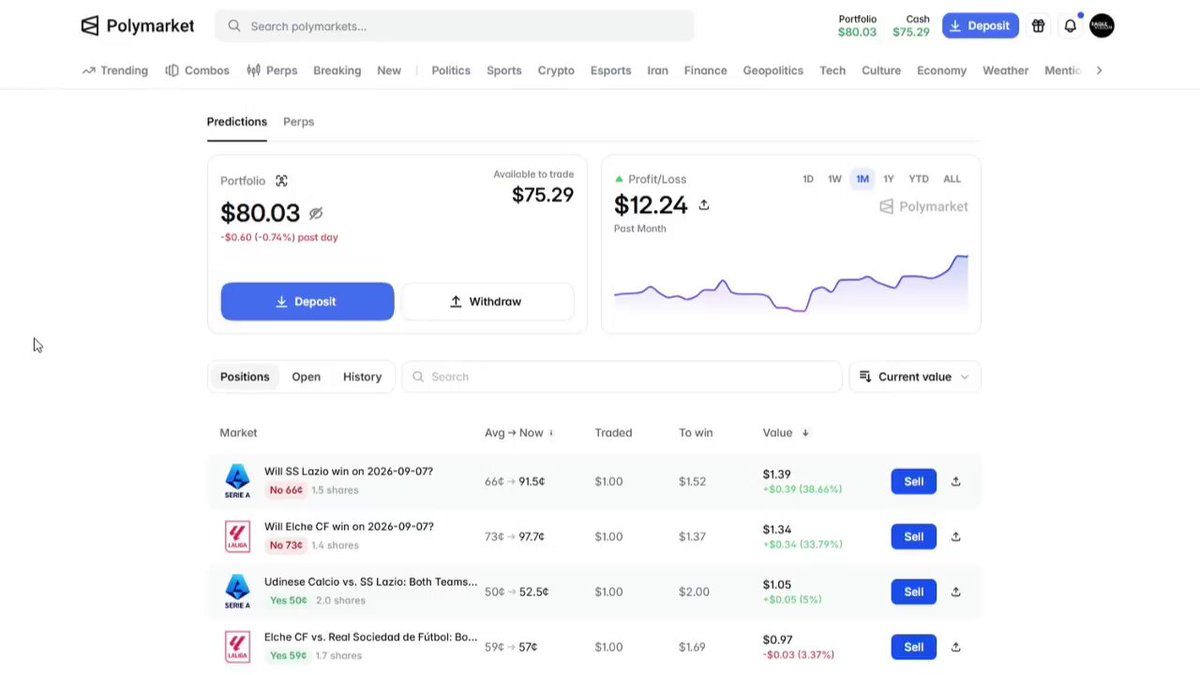Open header Portfolio $80.03 link
1200x675 pixels.
[x=857, y=26]
